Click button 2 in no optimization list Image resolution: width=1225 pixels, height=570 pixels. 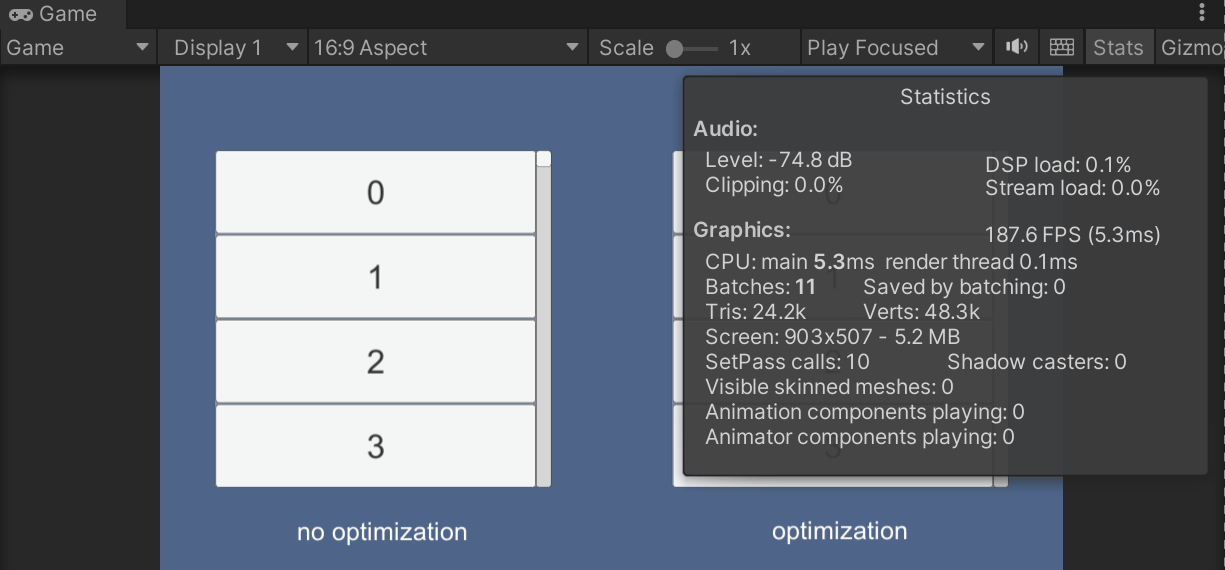point(375,361)
